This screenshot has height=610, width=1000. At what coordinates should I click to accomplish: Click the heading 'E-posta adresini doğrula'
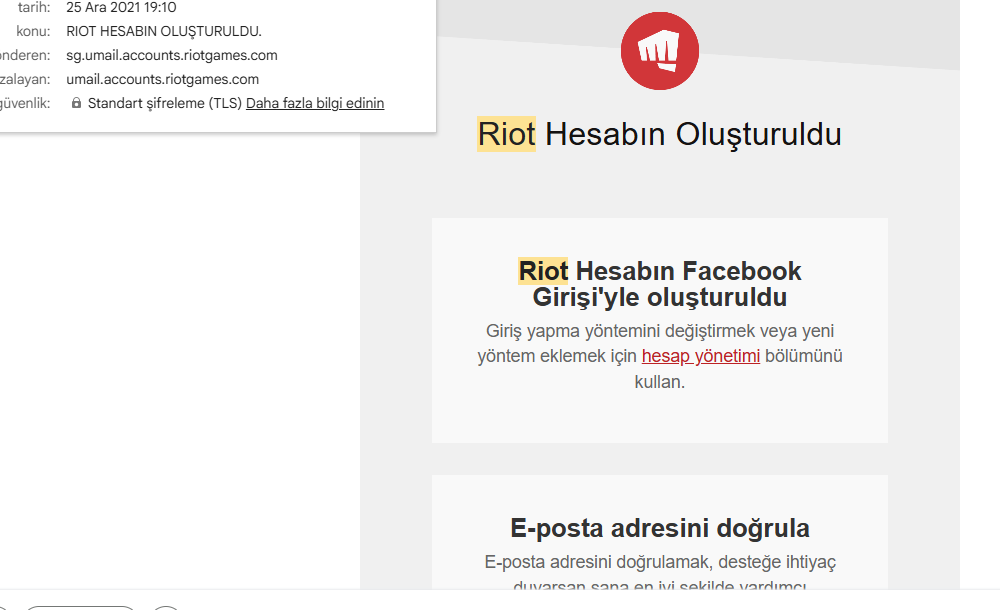tap(659, 528)
